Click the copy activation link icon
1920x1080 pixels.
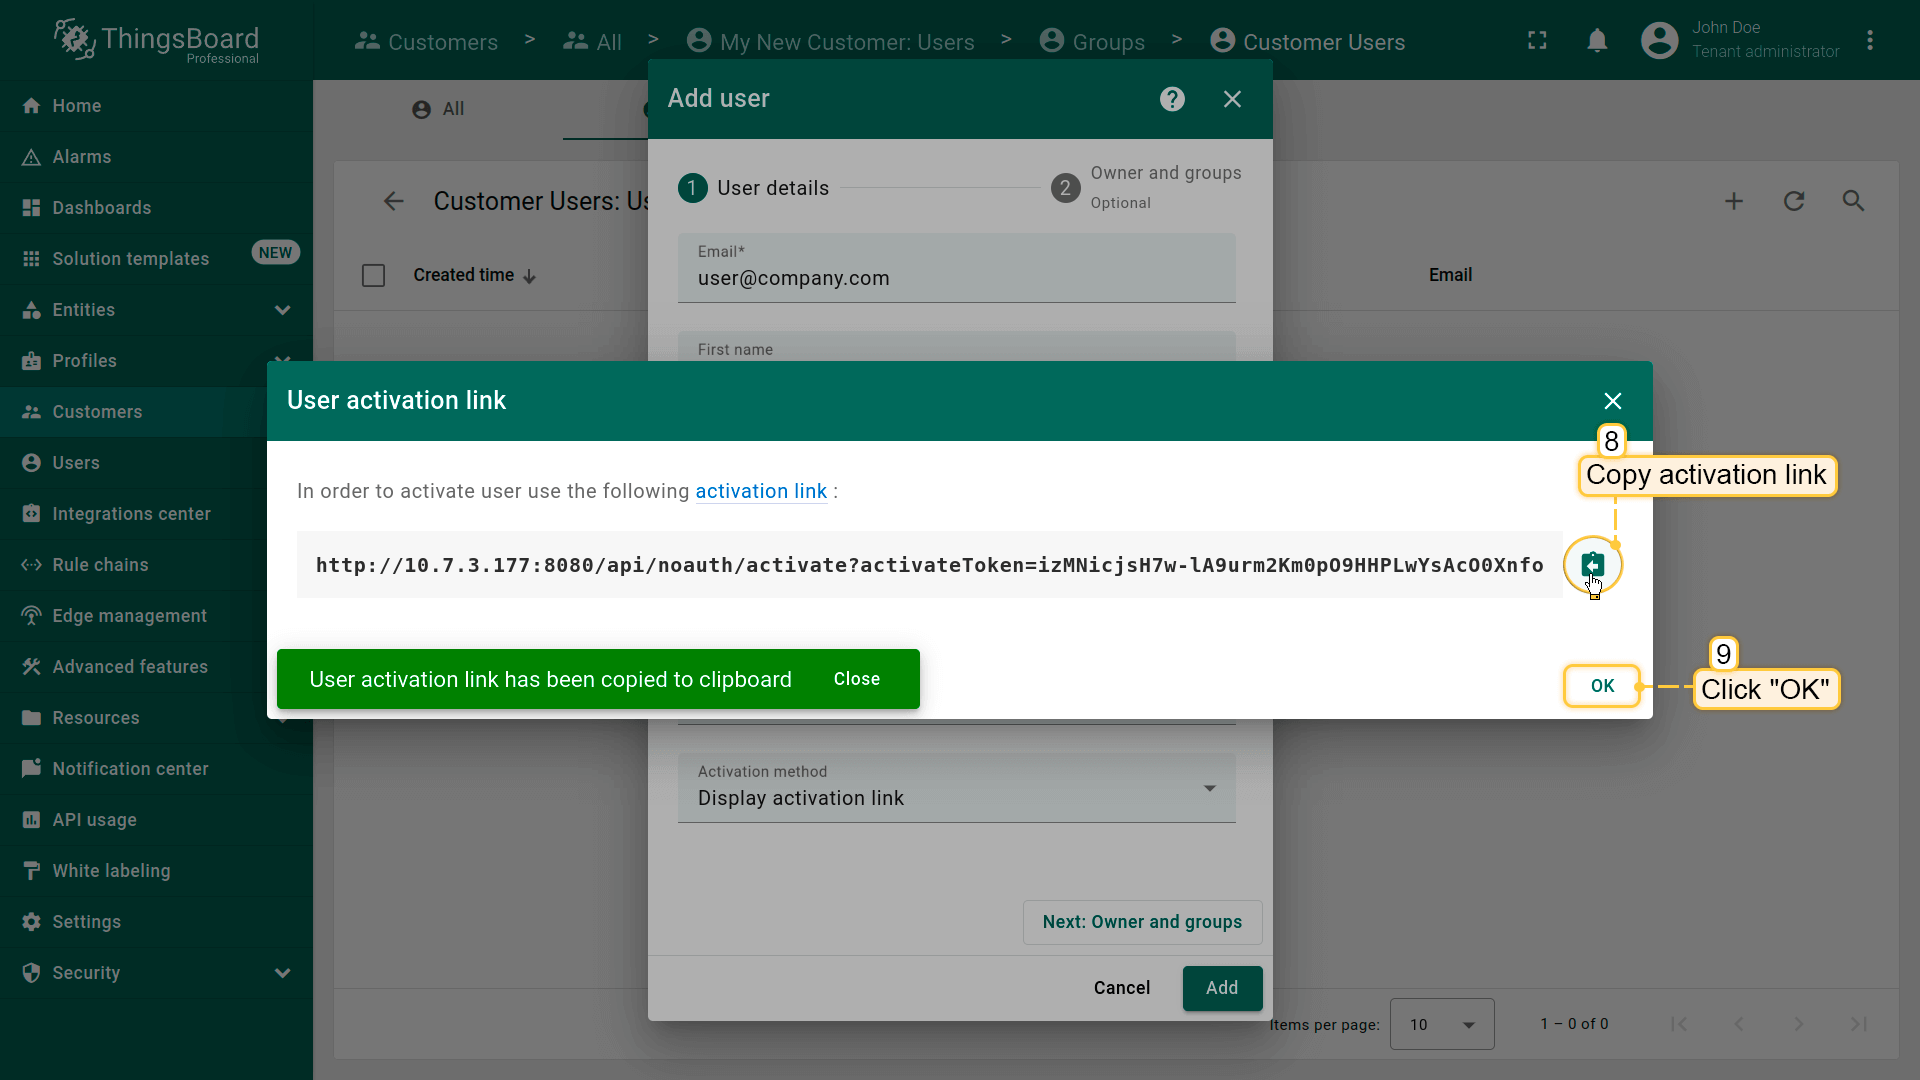click(1592, 565)
